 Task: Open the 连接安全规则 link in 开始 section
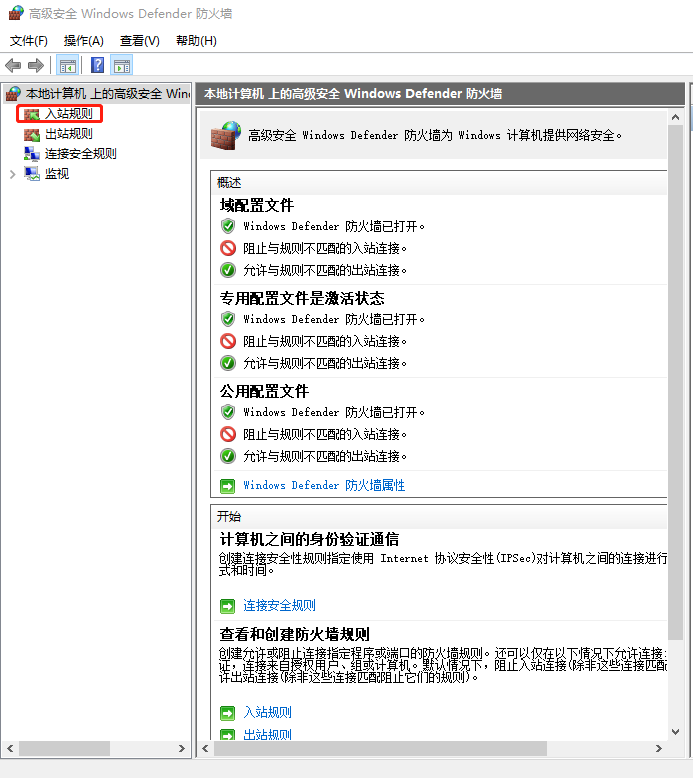click(x=279, y=605)
